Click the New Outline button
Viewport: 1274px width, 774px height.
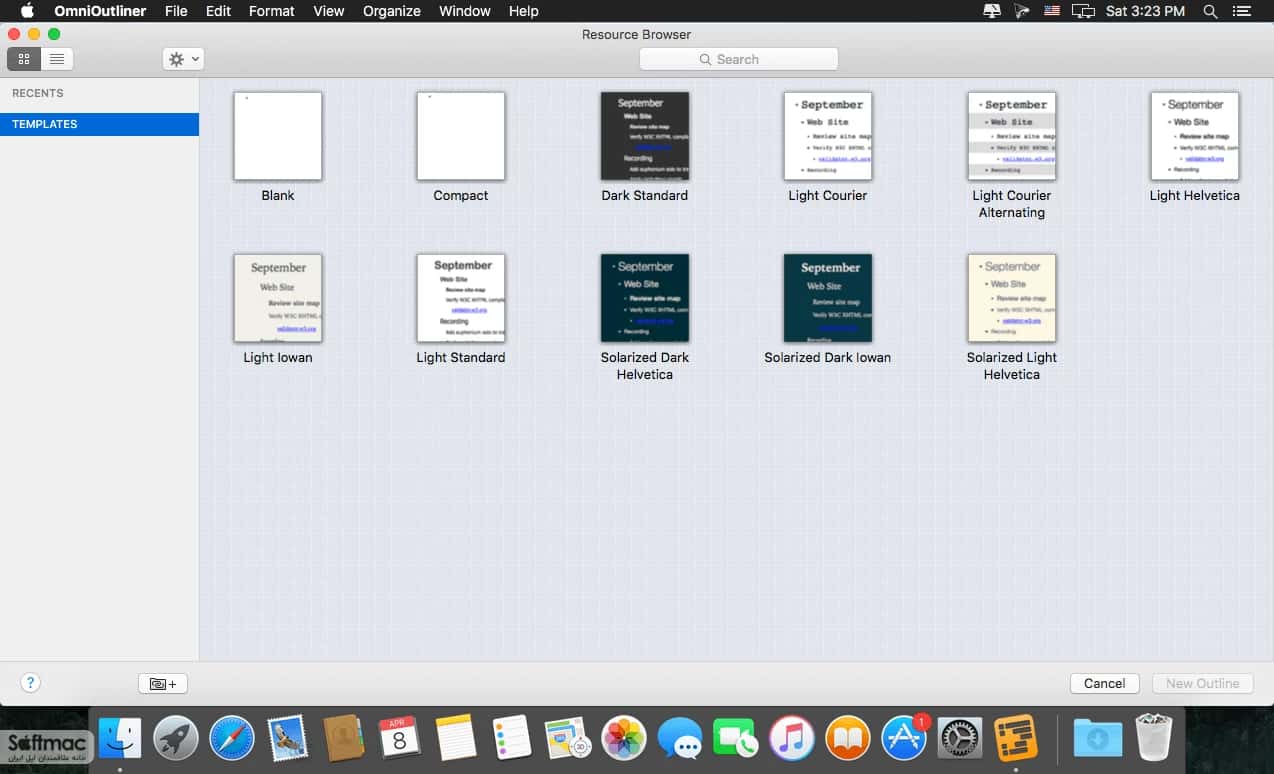1202,683
